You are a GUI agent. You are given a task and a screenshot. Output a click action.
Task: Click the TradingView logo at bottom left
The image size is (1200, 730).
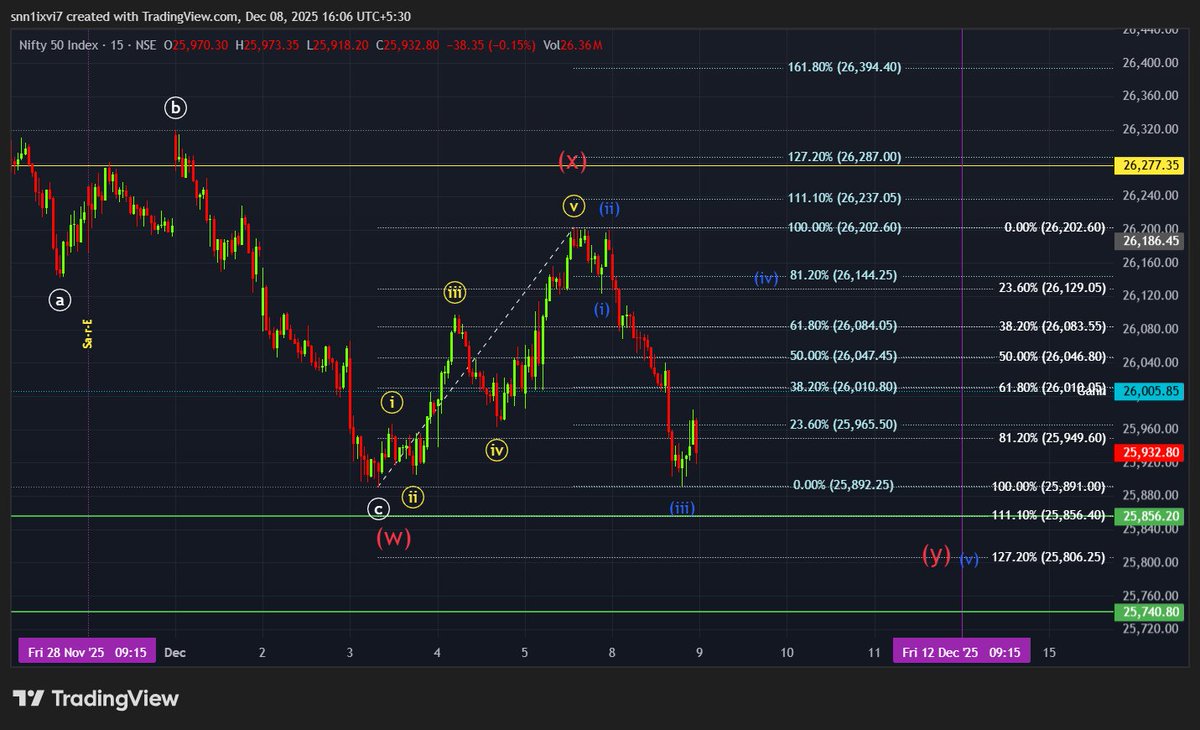(x=96, y=698)
